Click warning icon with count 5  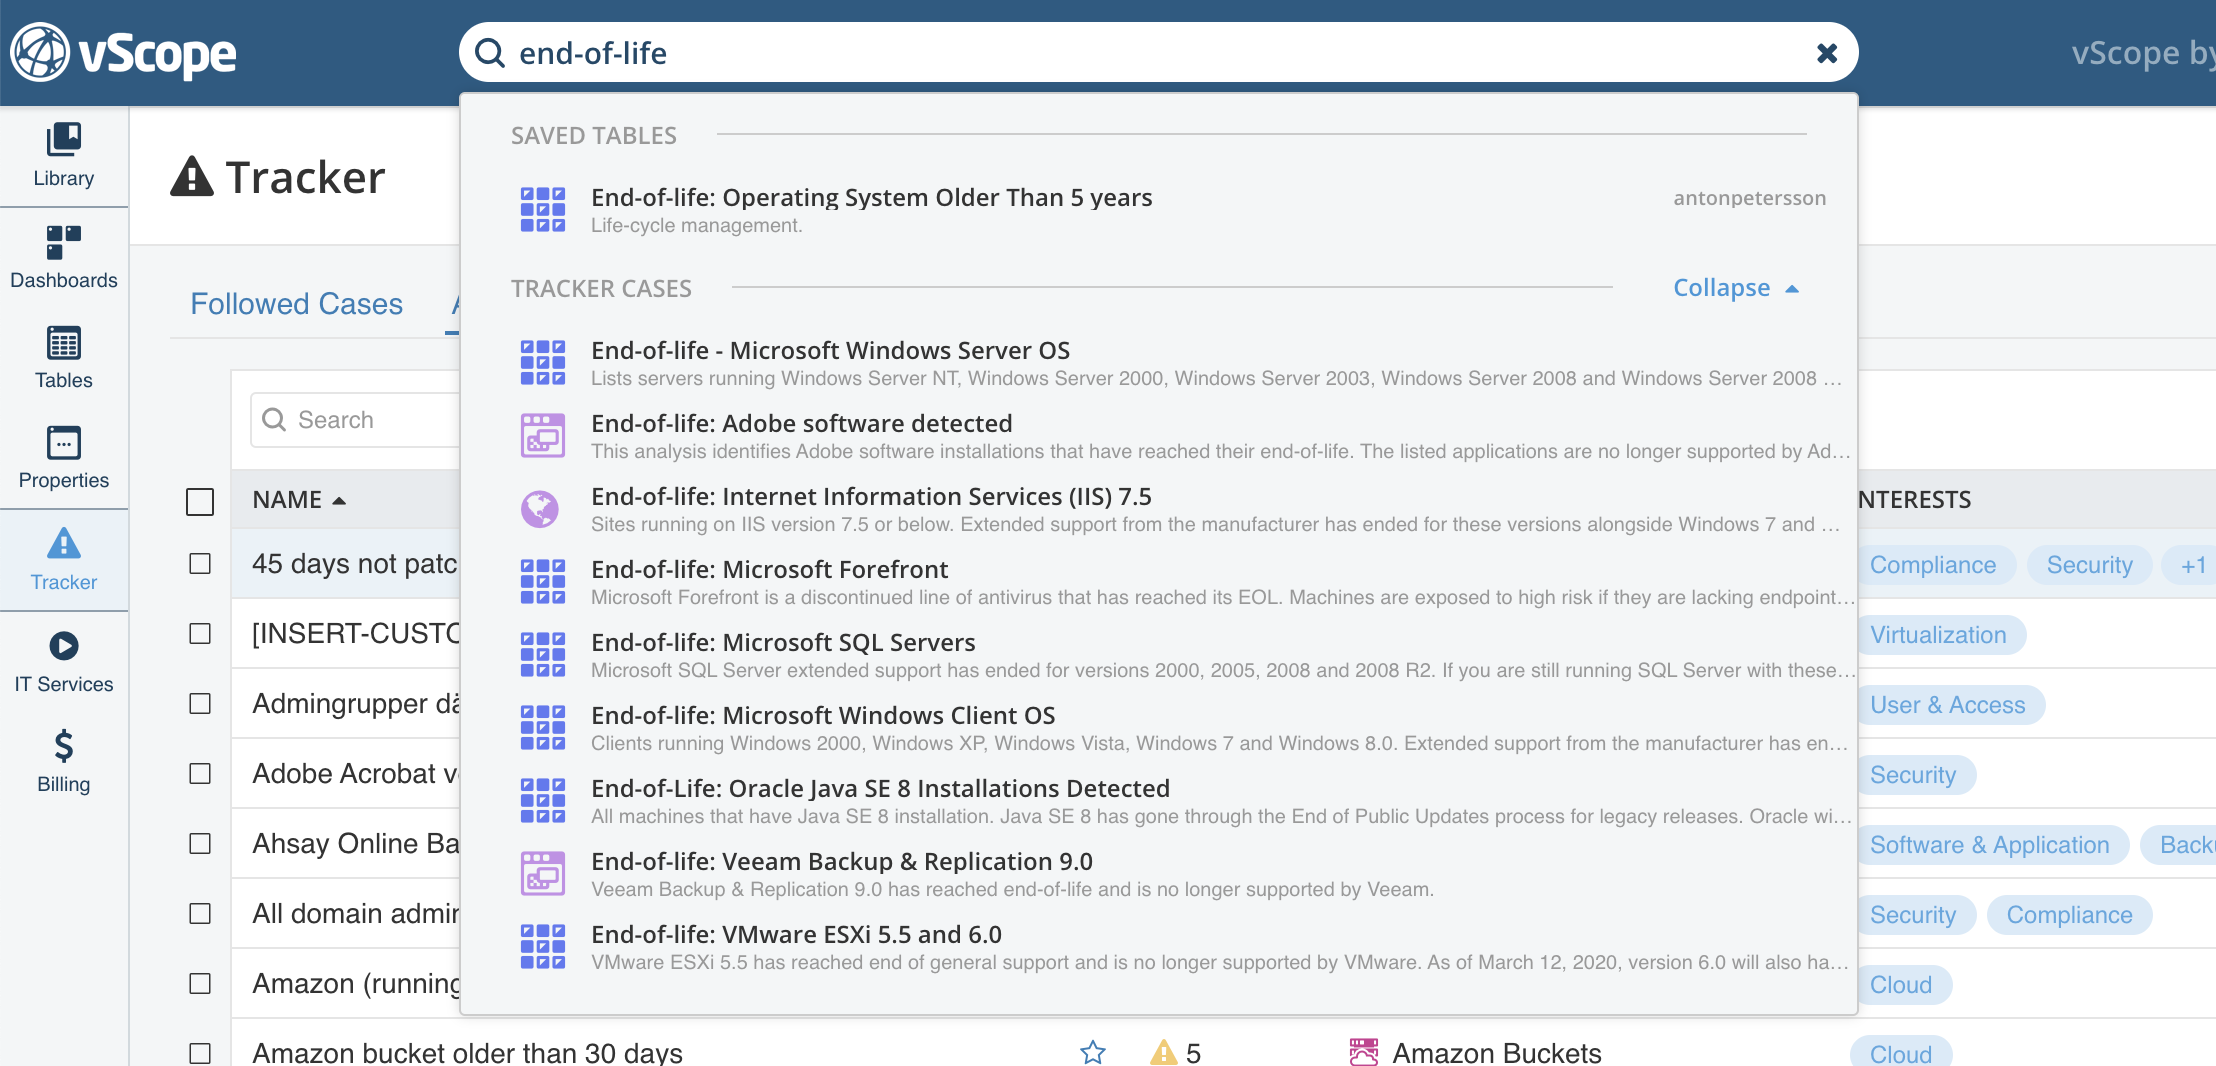1164,1052
